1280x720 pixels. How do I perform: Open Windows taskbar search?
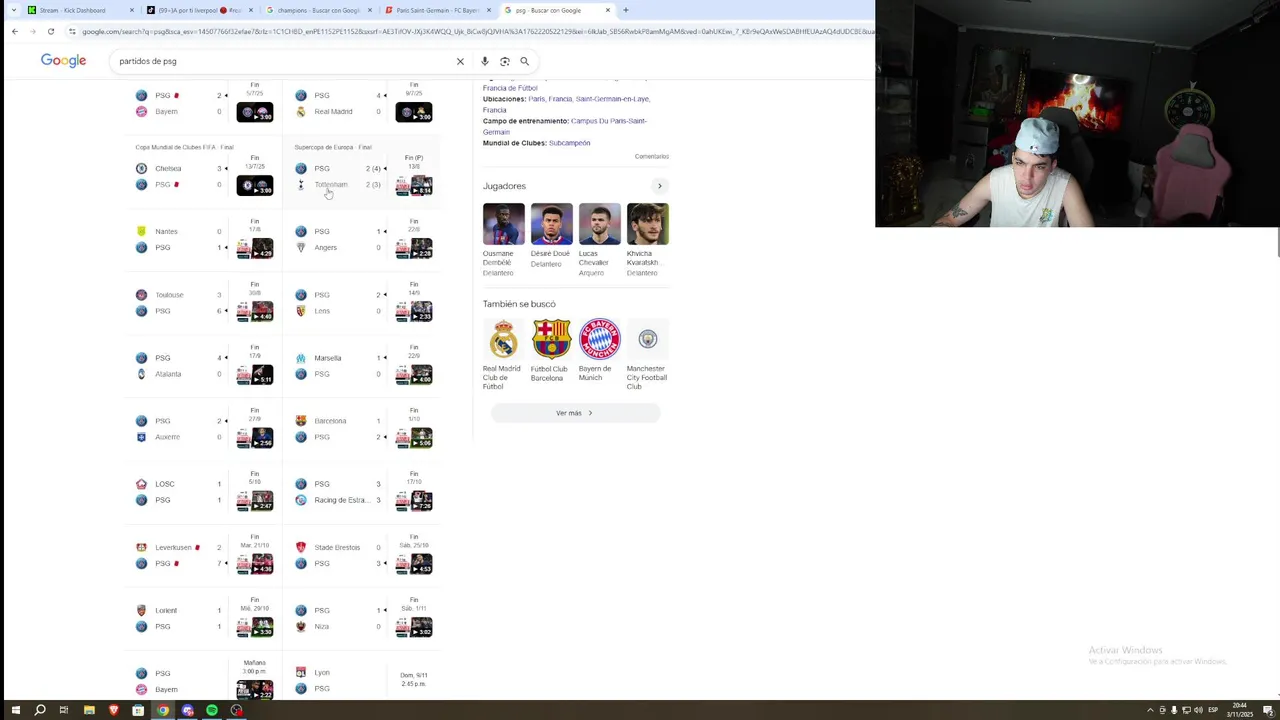click(x=40, y=710)
